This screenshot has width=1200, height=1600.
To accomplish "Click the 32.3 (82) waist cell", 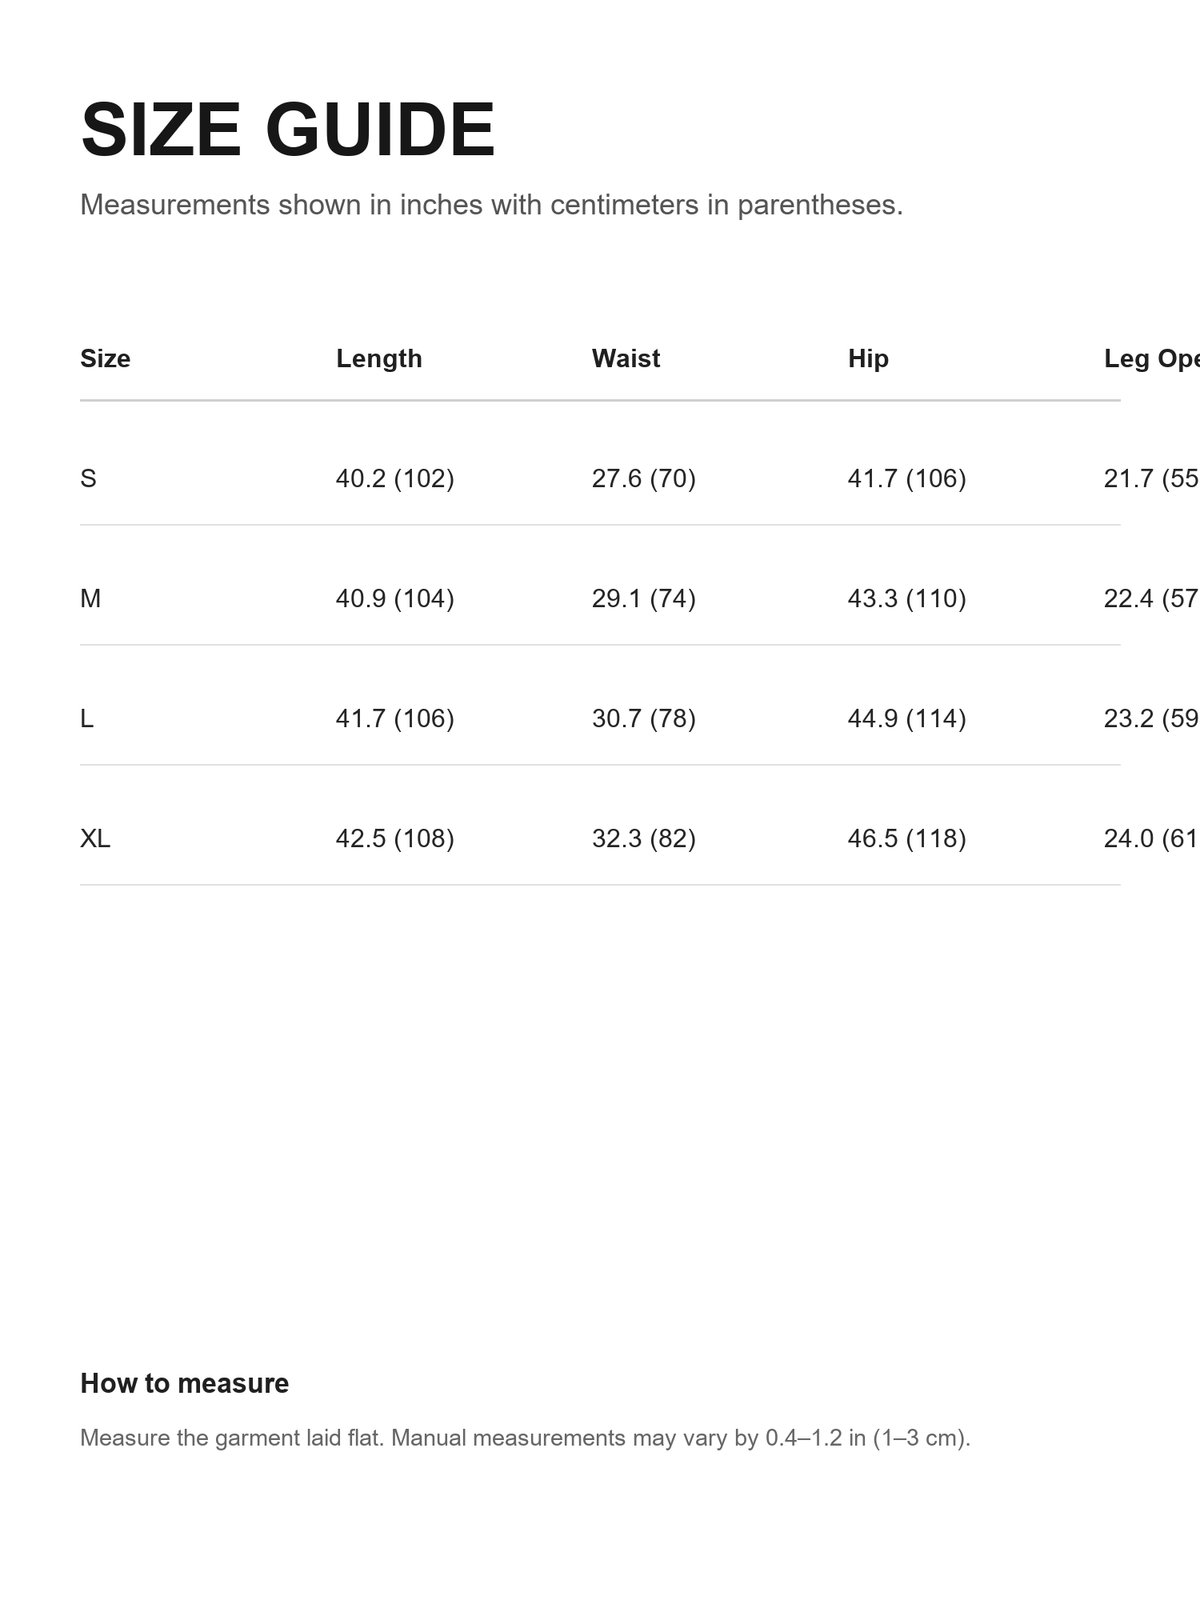I will [644, 838].
